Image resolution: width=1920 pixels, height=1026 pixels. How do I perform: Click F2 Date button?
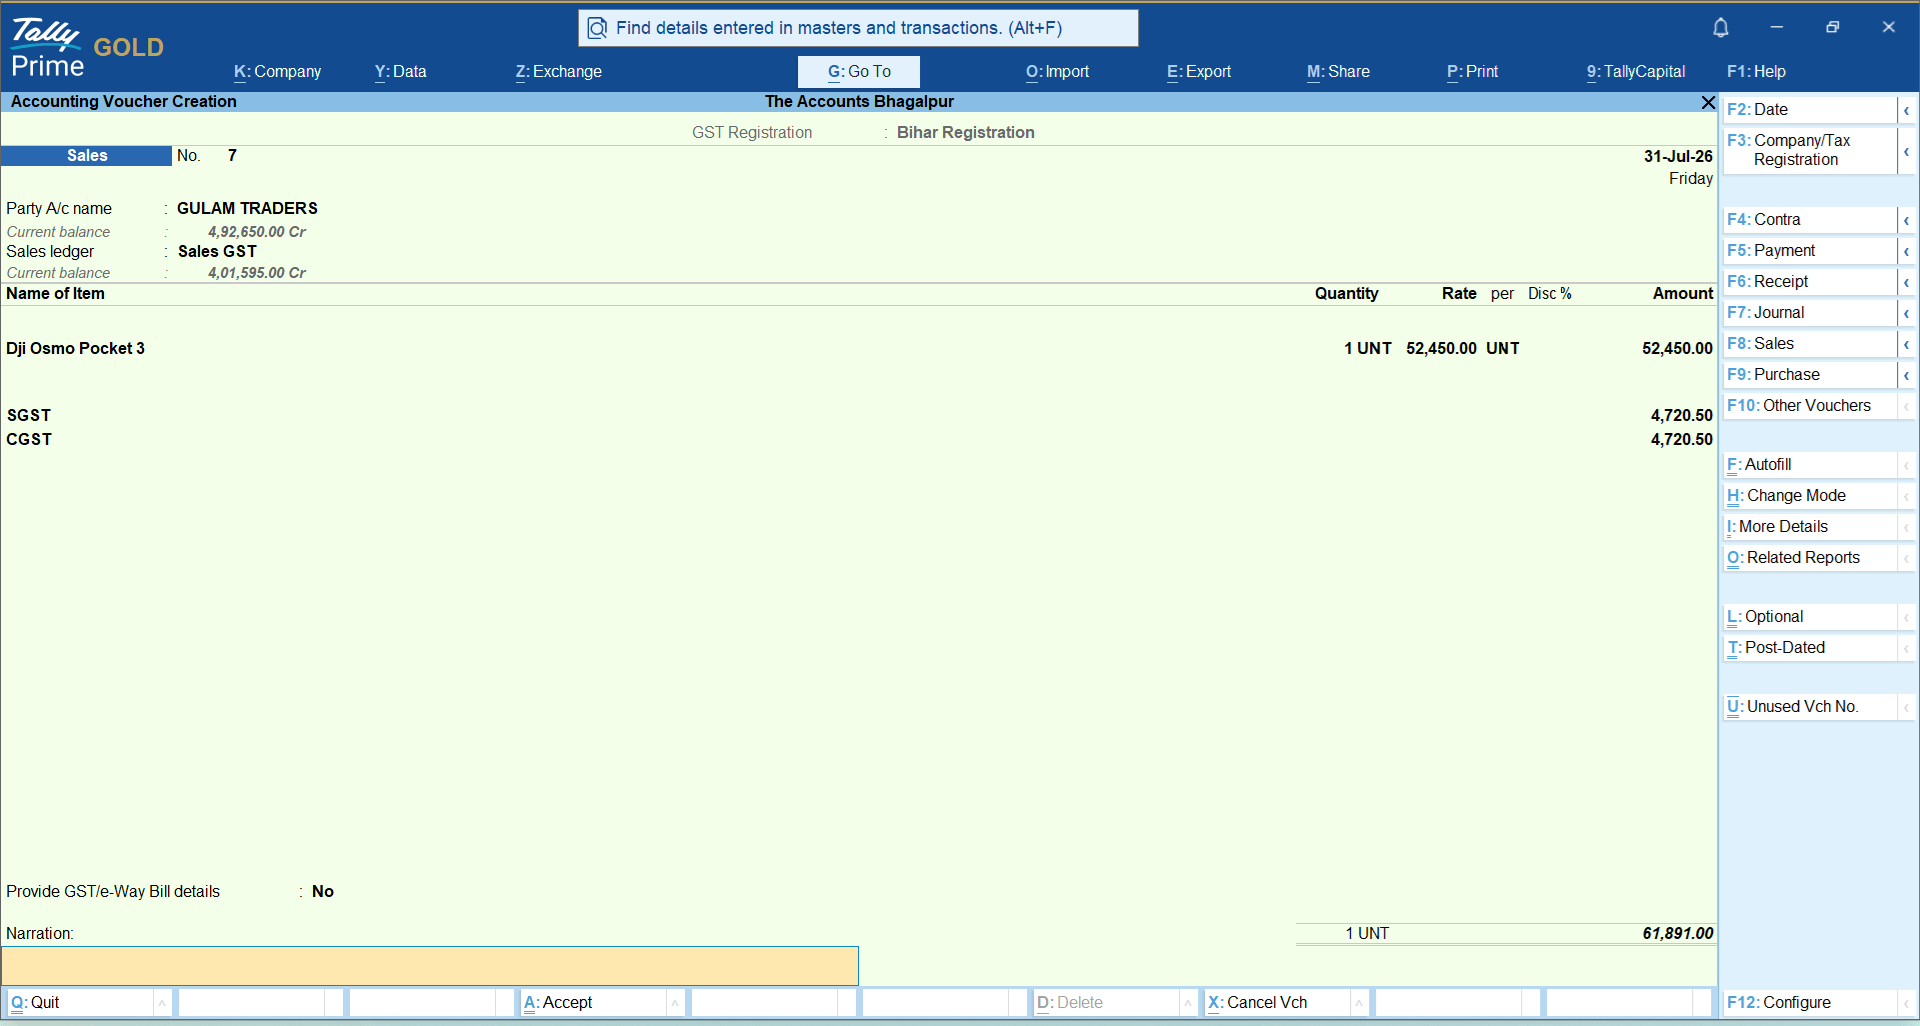point(1810,110)
